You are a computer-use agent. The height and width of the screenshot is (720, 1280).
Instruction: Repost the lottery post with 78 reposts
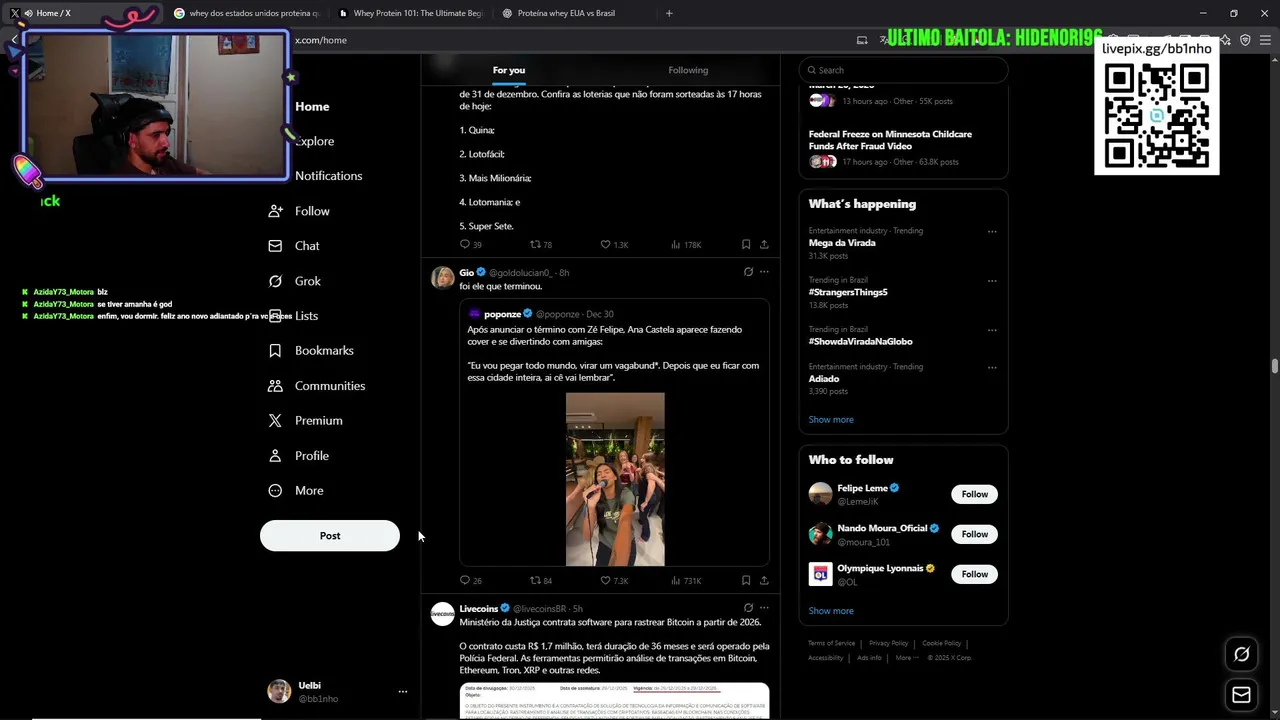pyautogui.click(x=541, y=244)
